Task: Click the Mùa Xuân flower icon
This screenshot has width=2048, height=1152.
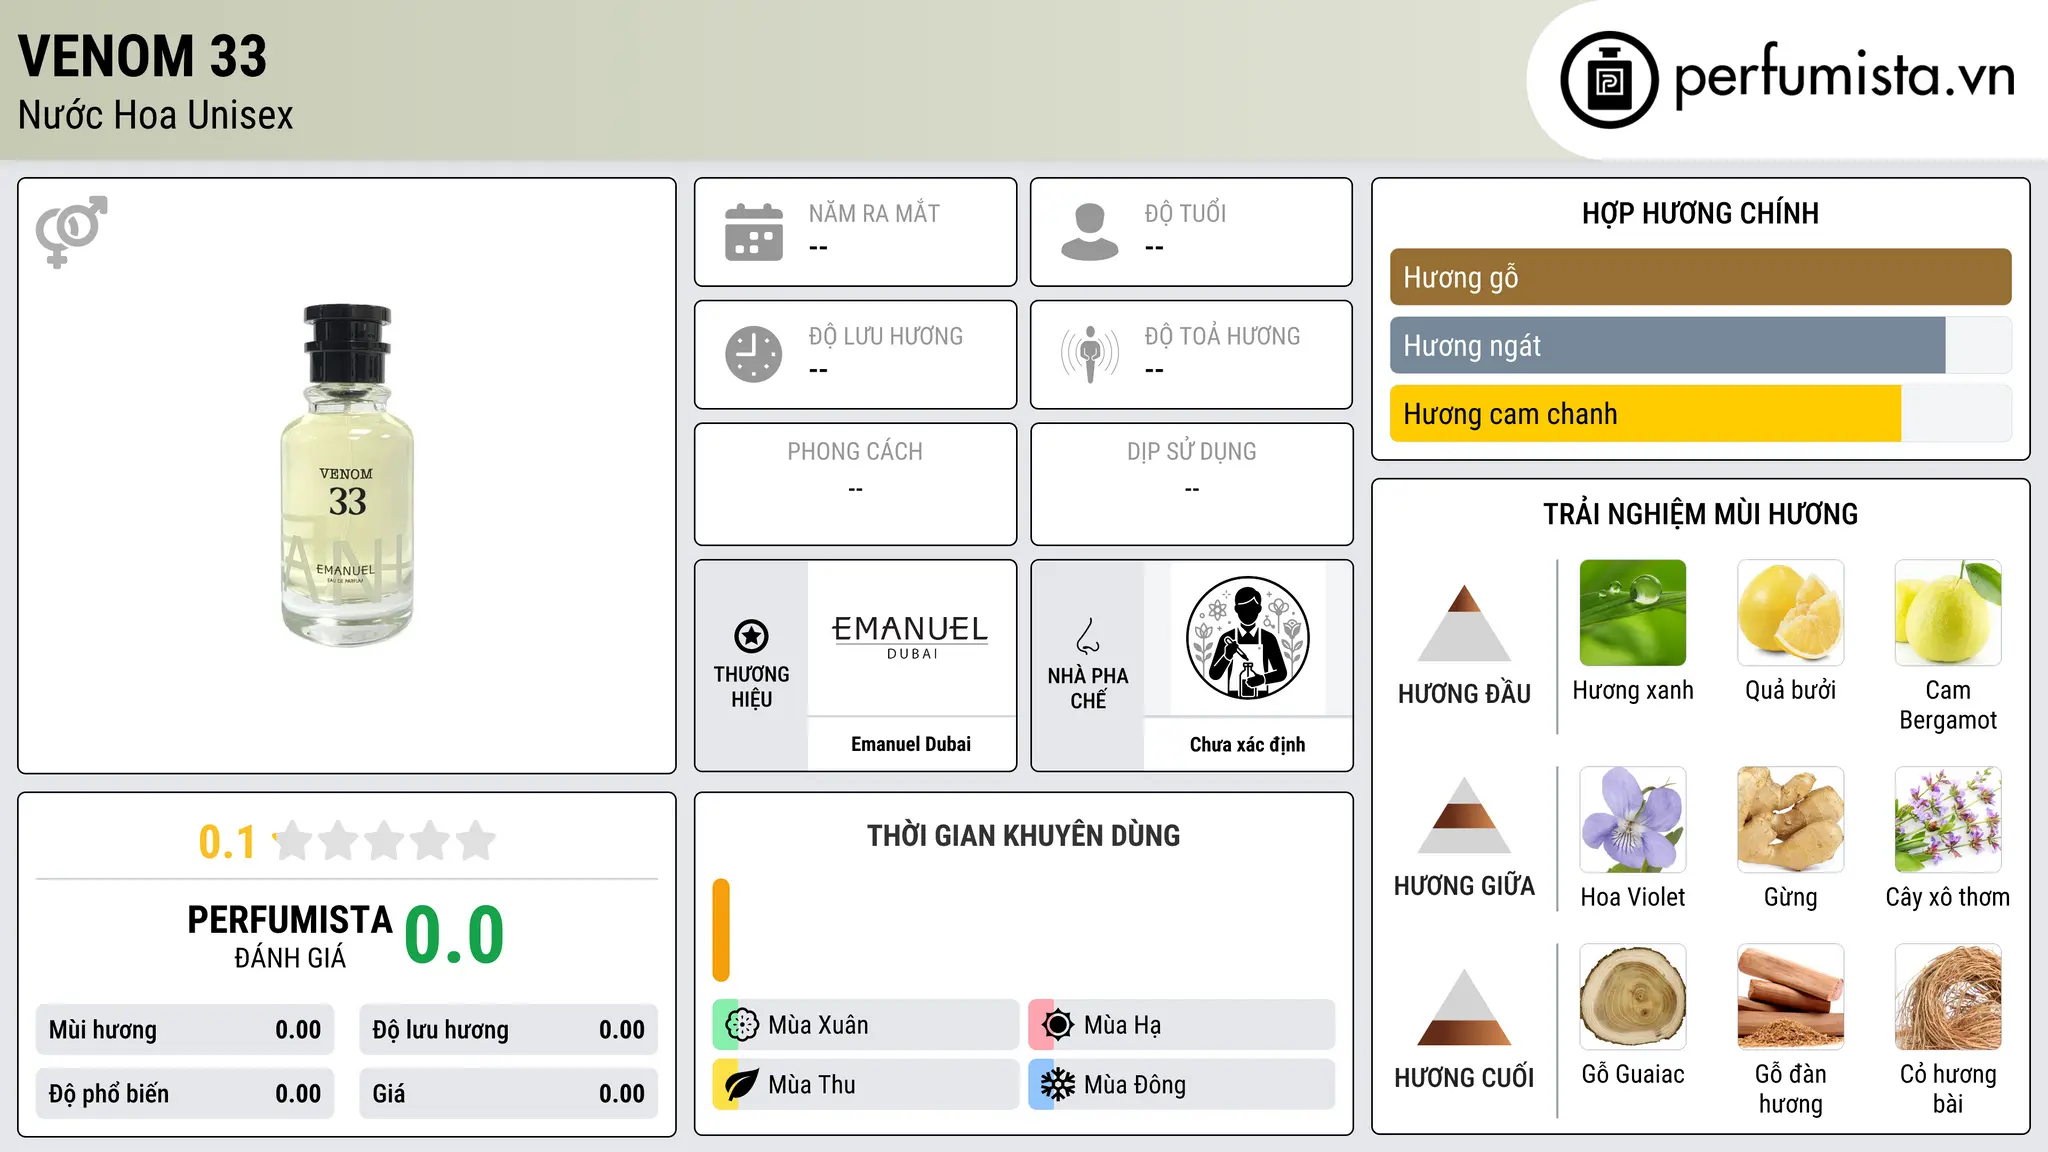Action: [x=742, y=1025]
